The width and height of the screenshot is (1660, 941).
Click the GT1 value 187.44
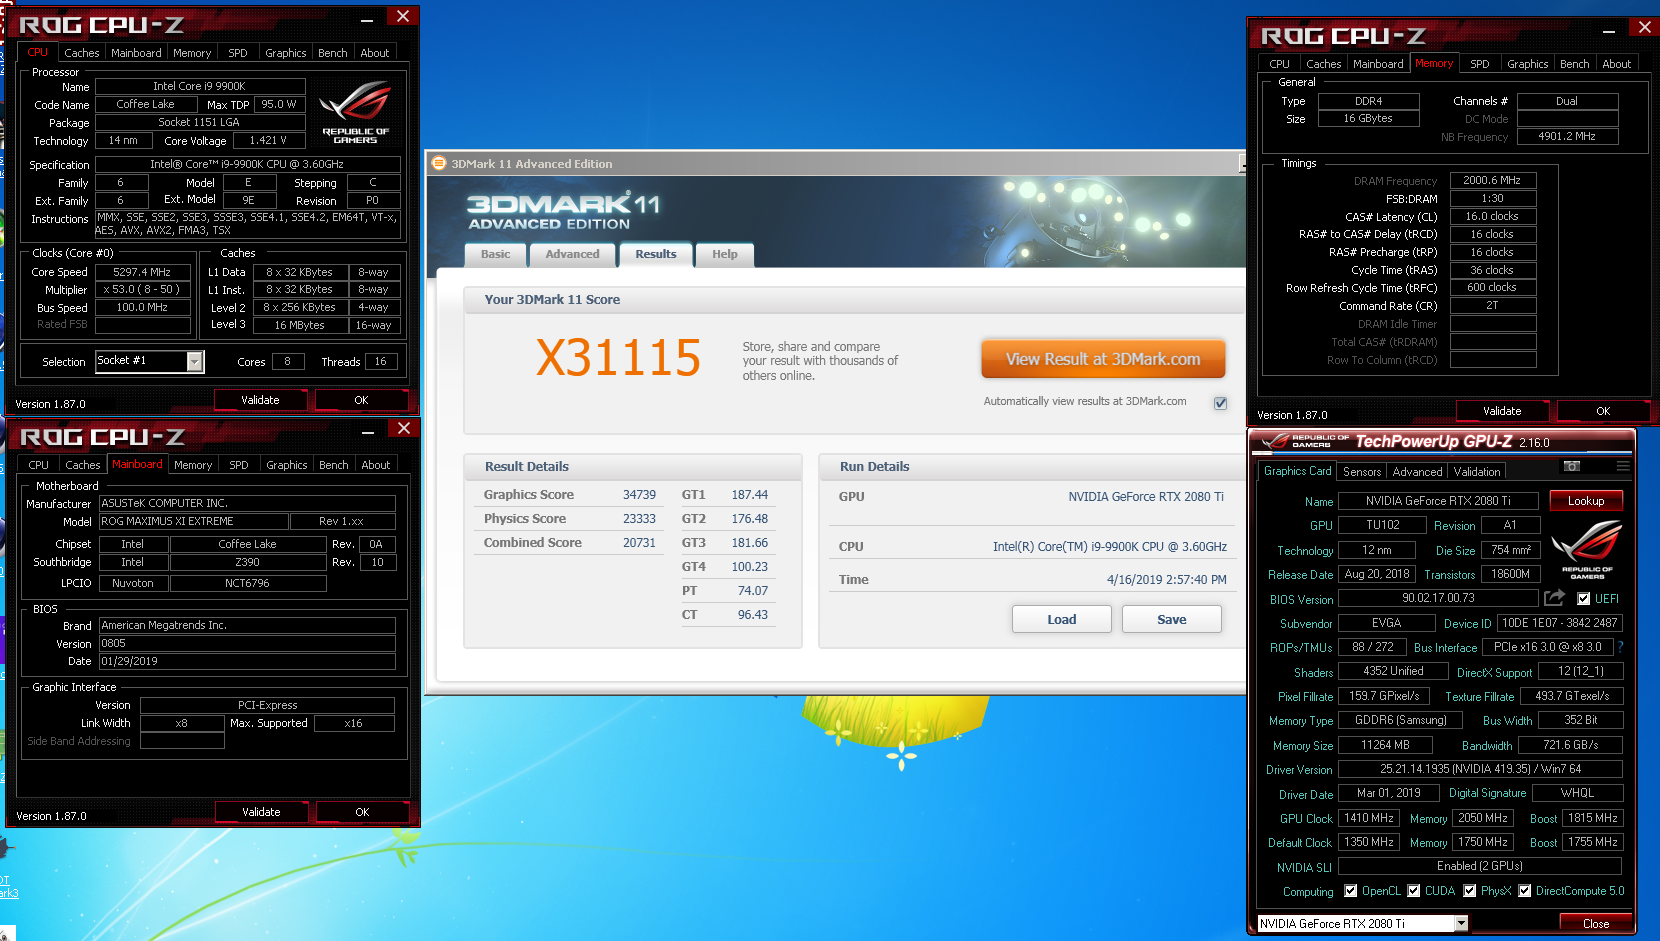click(x=749, y=495)
